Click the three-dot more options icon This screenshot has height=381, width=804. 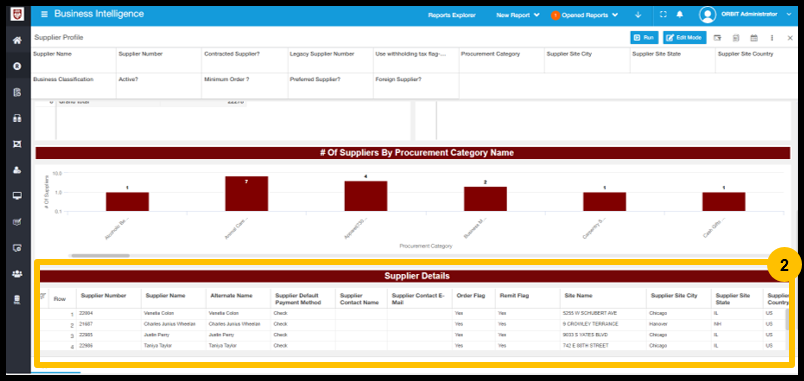772,38
